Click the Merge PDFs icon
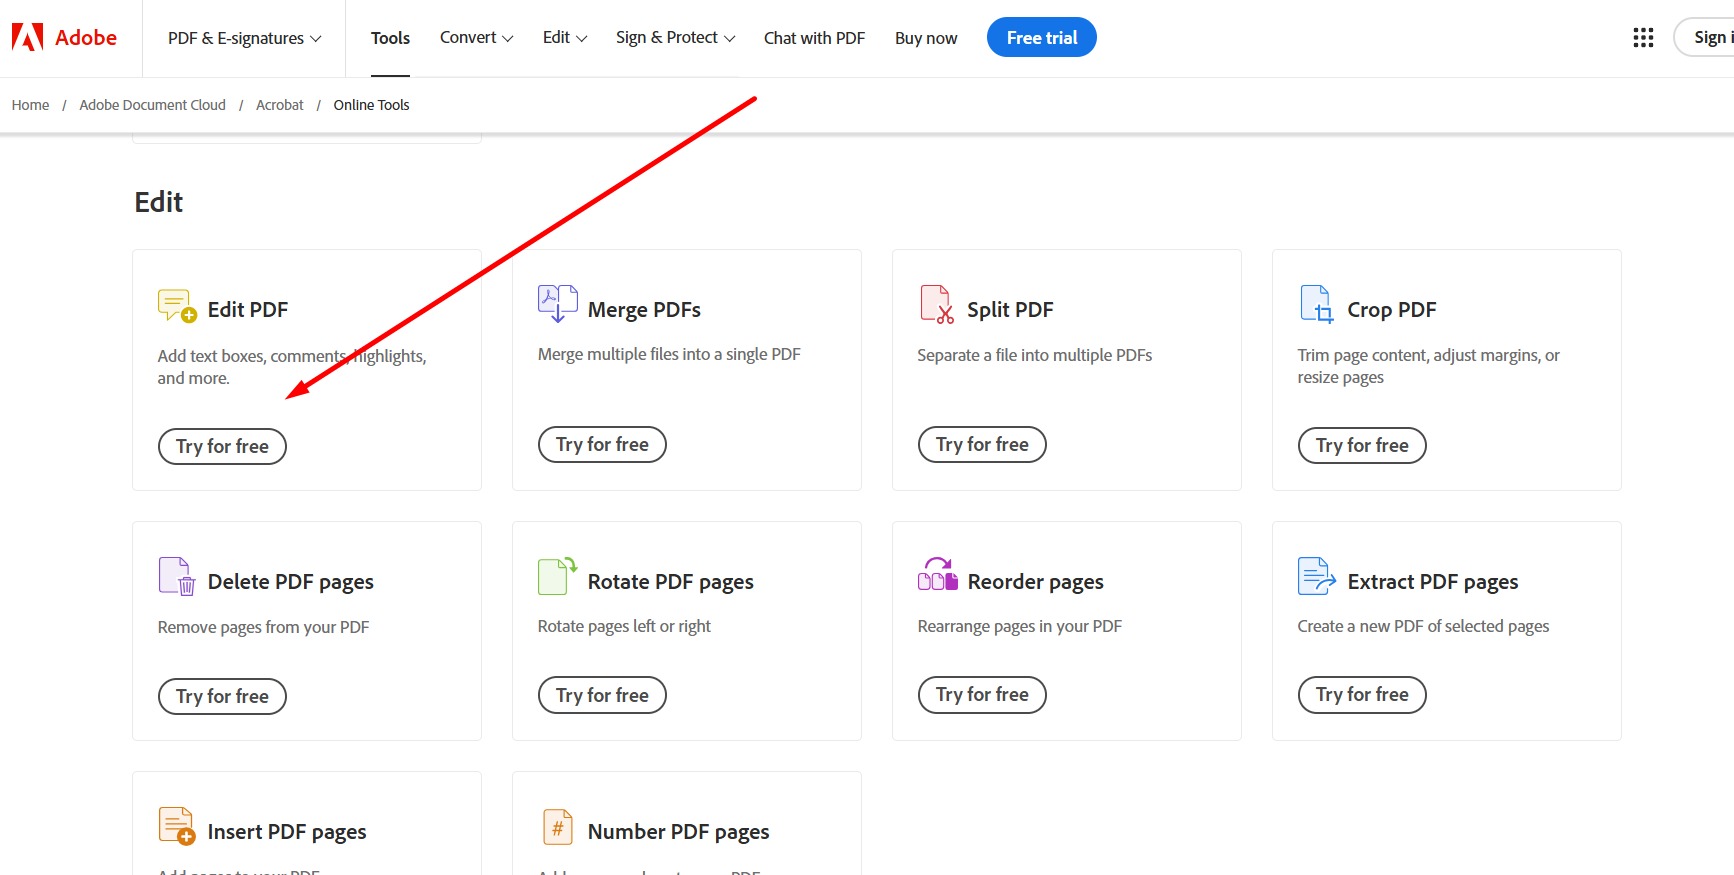 (557, 303)
